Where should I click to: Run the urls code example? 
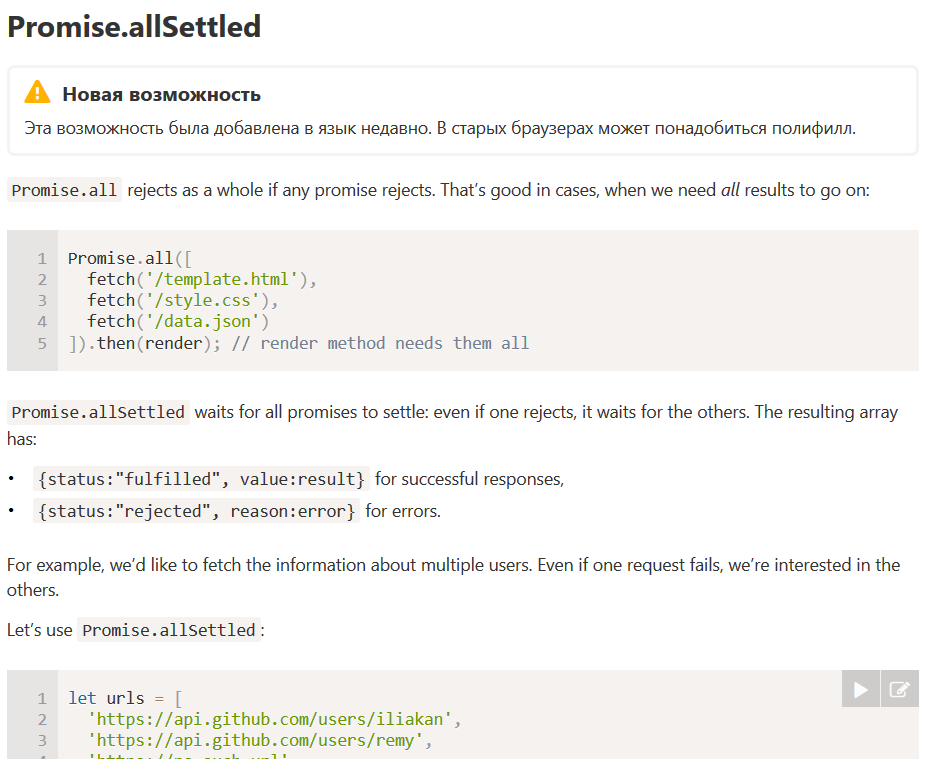point(861,689)
